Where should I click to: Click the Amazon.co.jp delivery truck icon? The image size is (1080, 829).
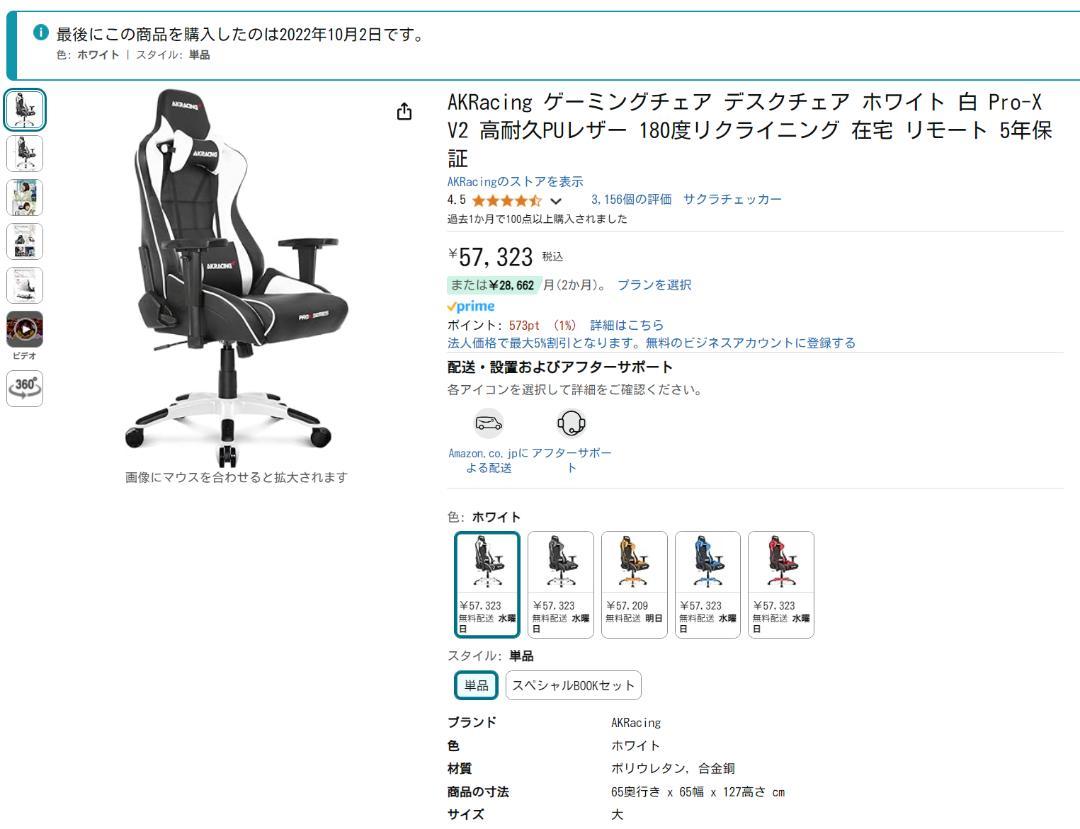489,423
